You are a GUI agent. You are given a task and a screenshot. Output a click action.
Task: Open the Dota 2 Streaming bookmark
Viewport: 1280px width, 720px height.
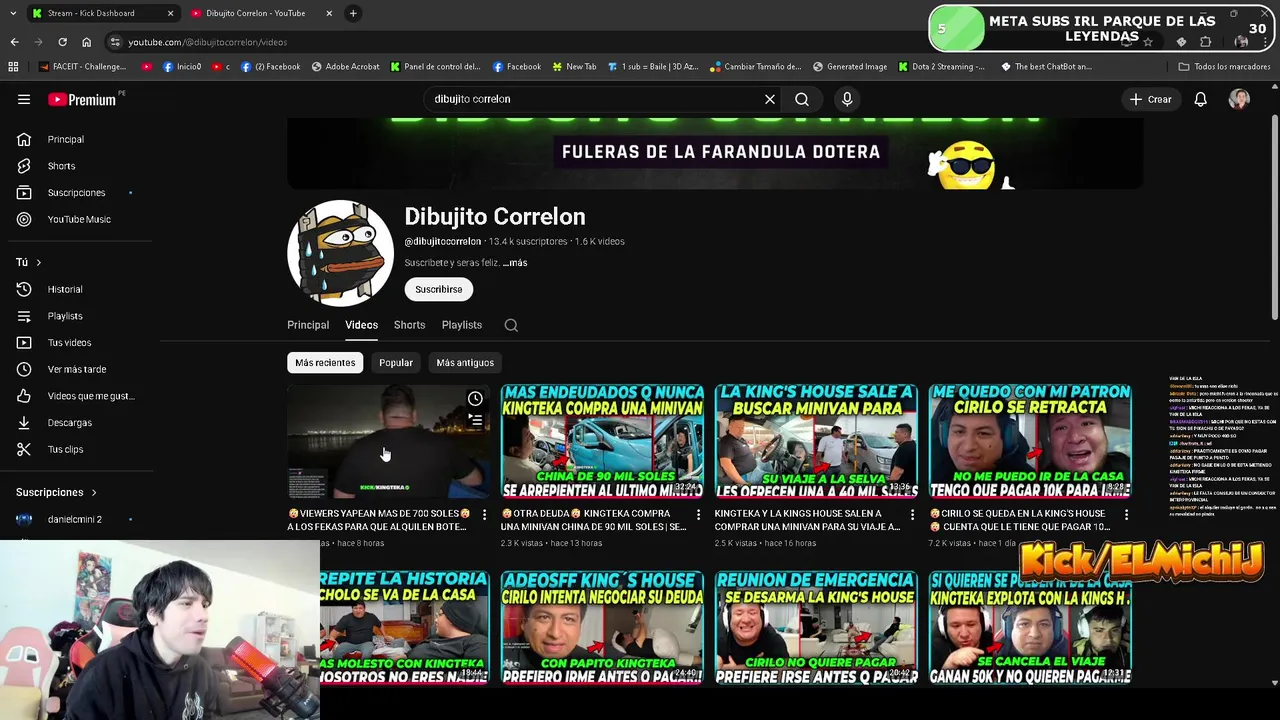click(941, 67)
